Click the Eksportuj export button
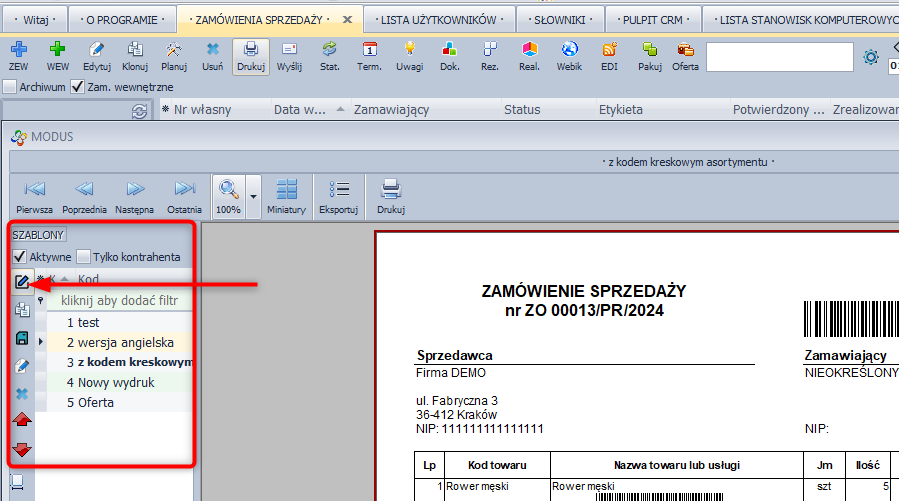The width and height of the screenshot is (899, 501). pyautogui.click(x=339, y=197)
